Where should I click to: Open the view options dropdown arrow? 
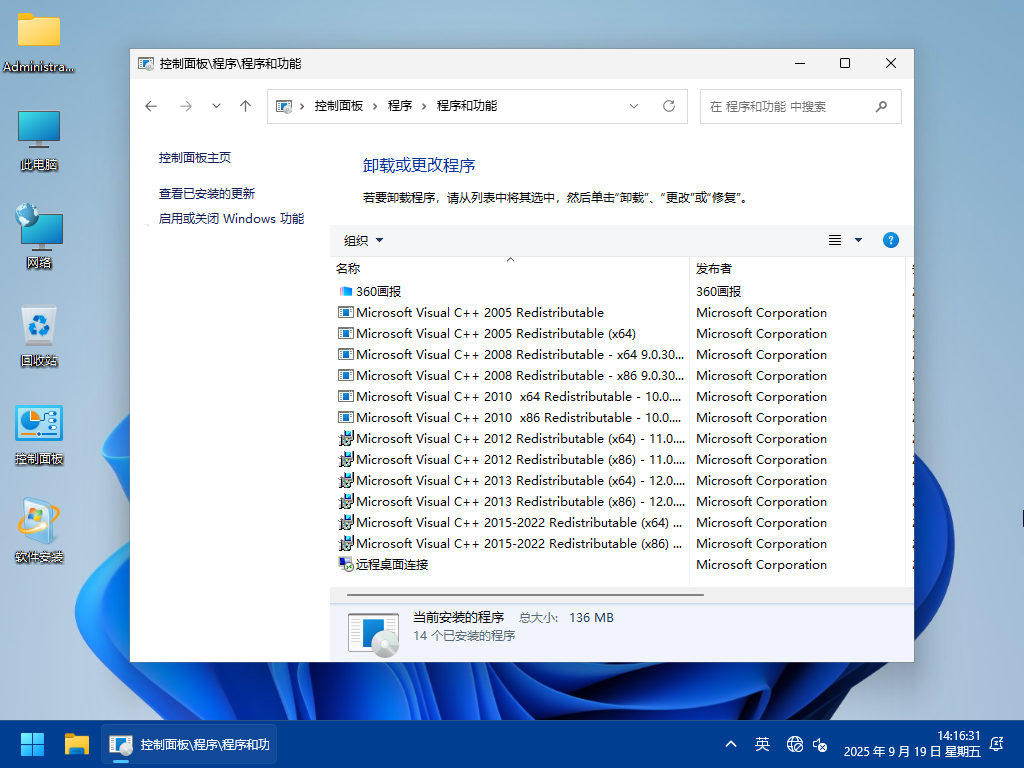coord(858,240)
